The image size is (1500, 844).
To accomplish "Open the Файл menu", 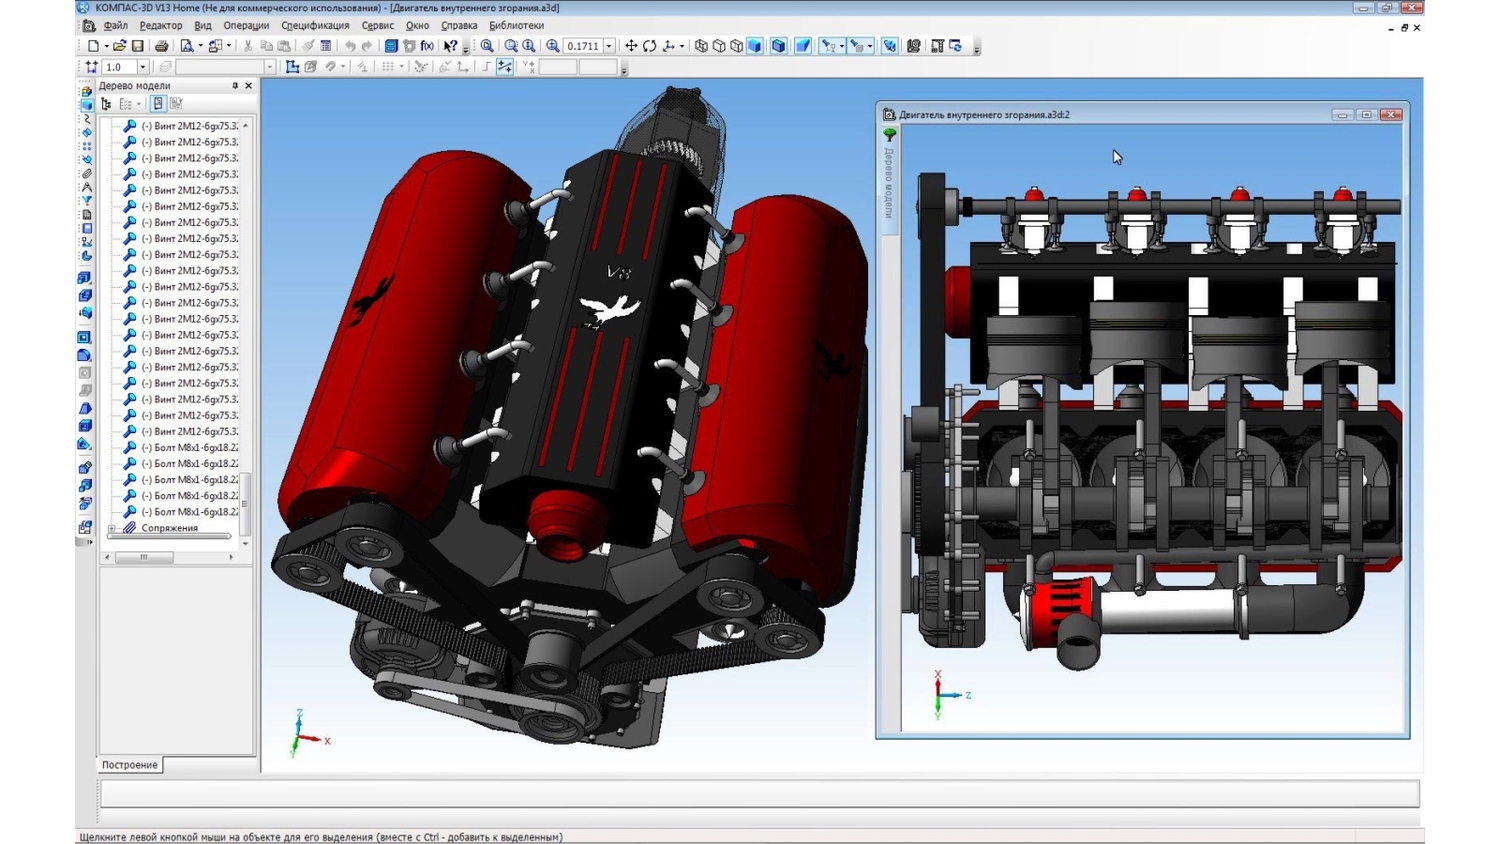I will tap(115, 25).
